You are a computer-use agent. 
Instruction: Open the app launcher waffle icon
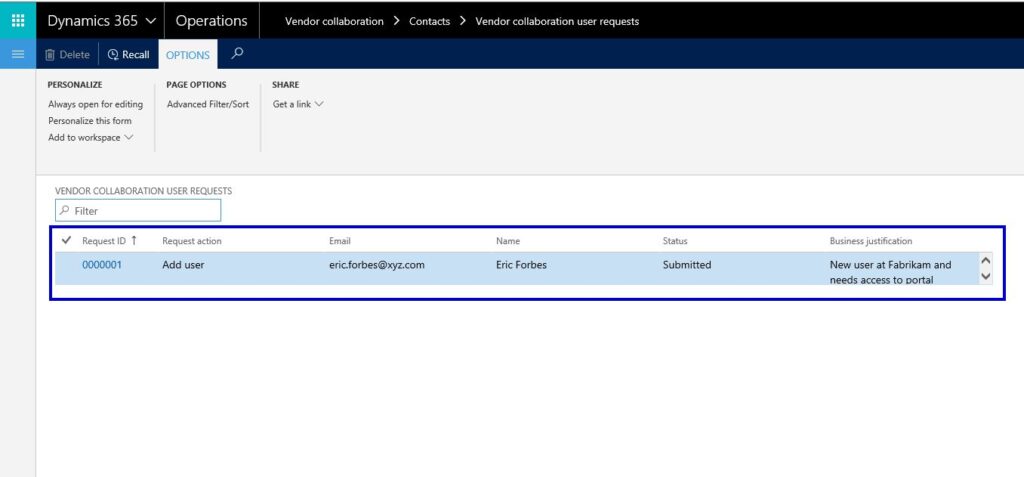[x=18, y=20]
